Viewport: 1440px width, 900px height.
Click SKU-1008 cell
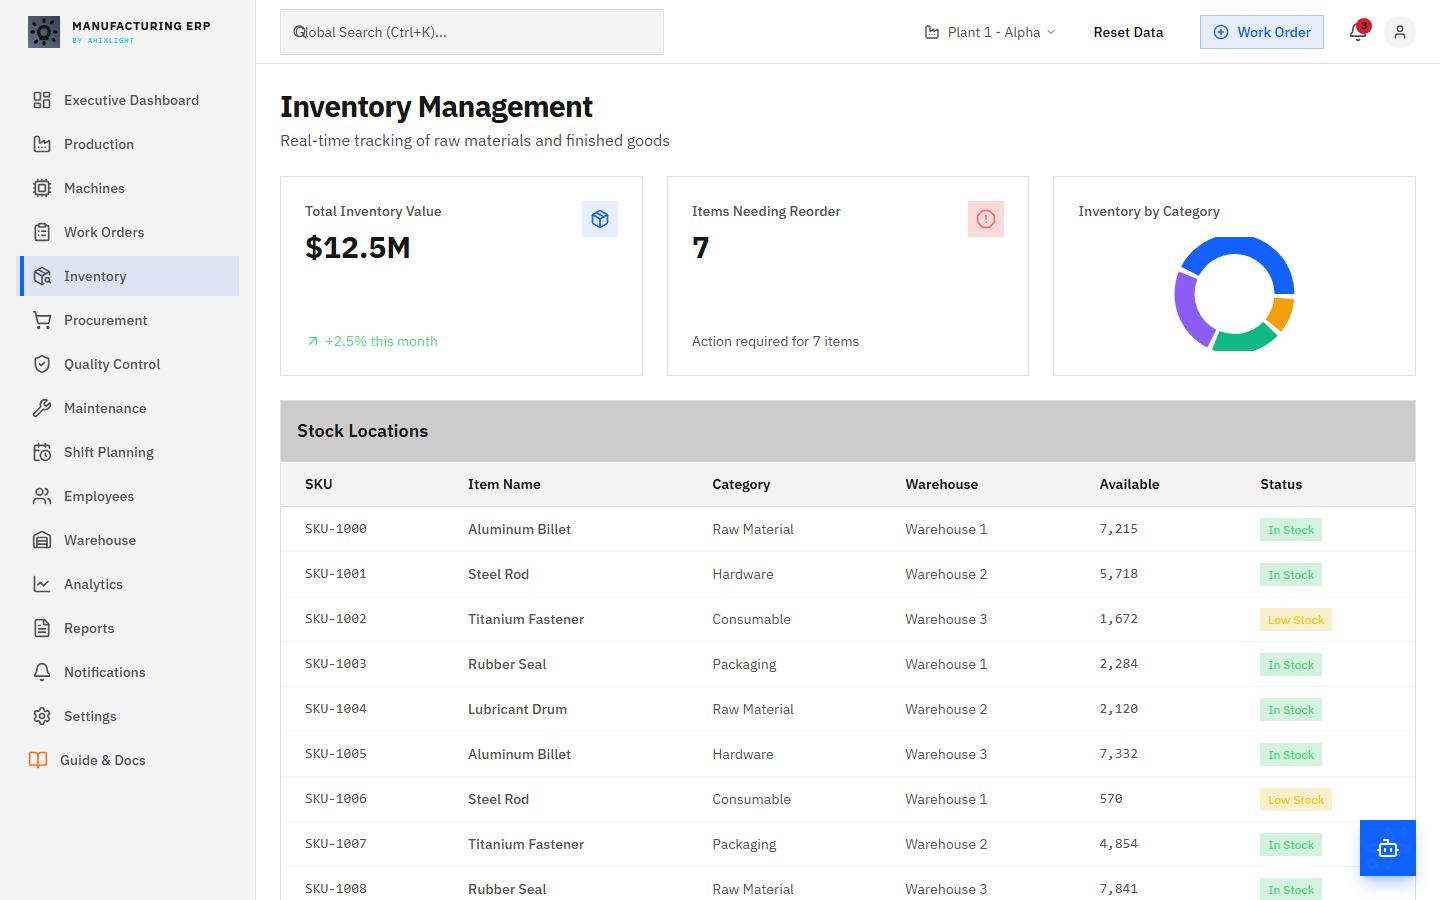coord(336,889)
